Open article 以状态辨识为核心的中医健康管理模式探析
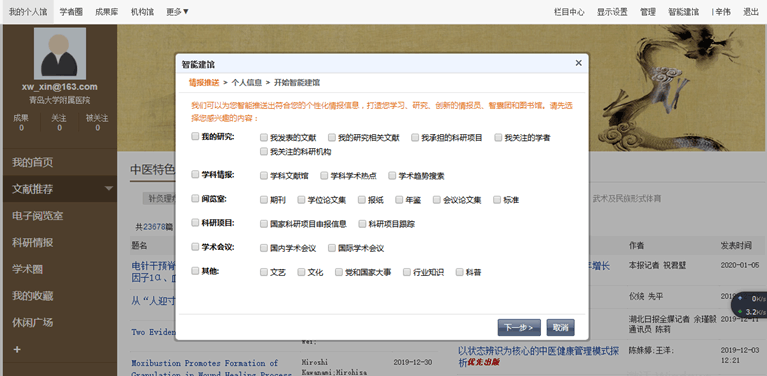Viewport: 767px width, 376px height. coord(539,356)
